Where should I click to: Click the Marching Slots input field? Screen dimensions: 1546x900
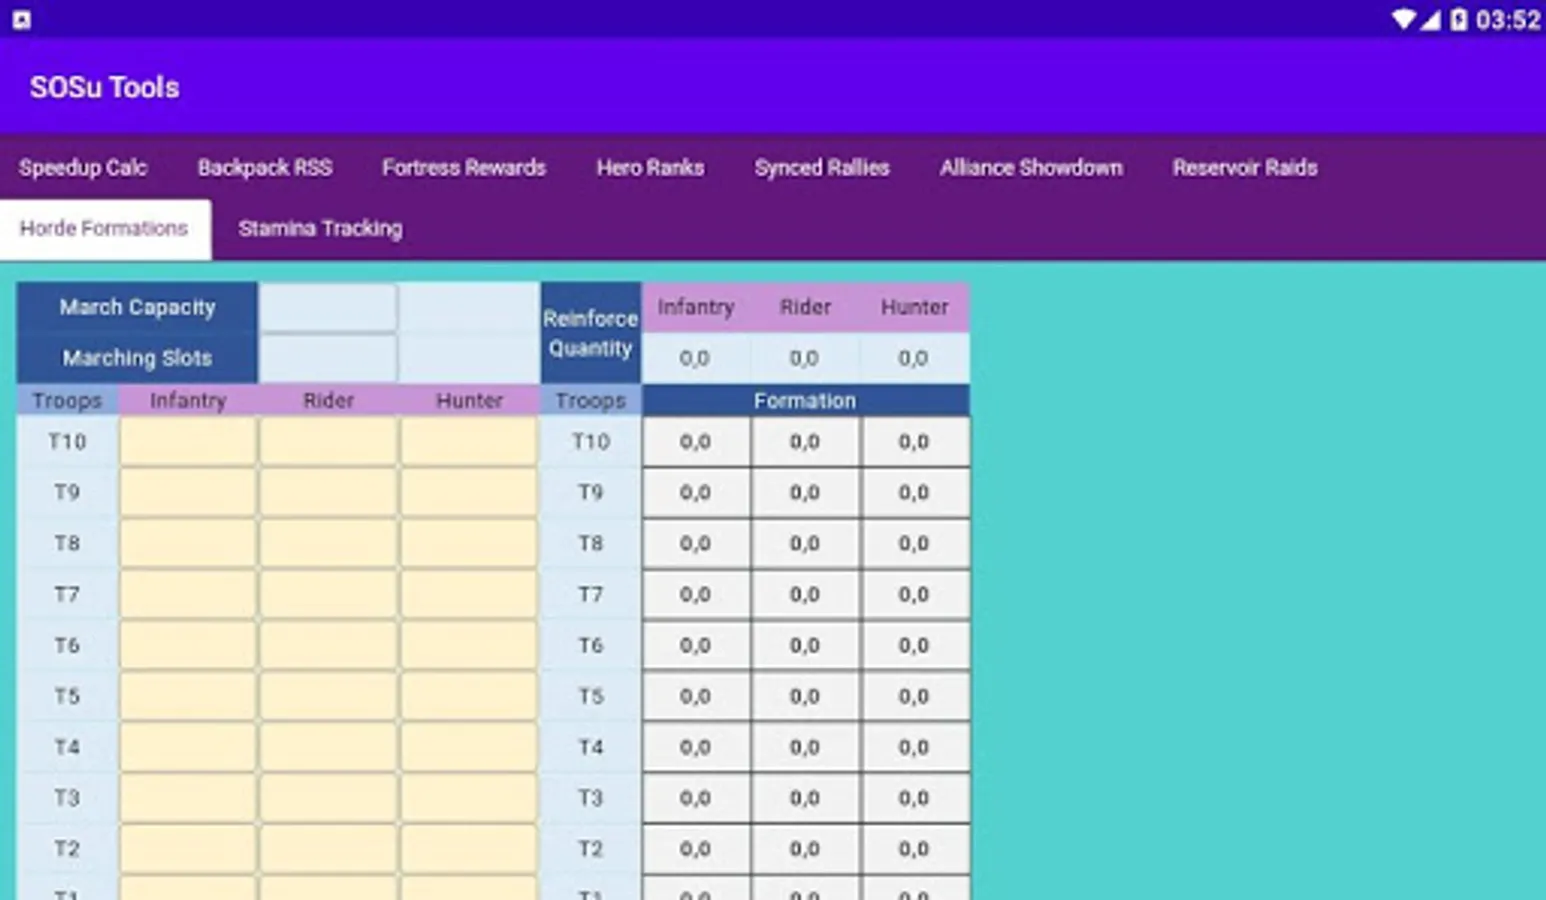pyautogui.click(x=327, y=358)
